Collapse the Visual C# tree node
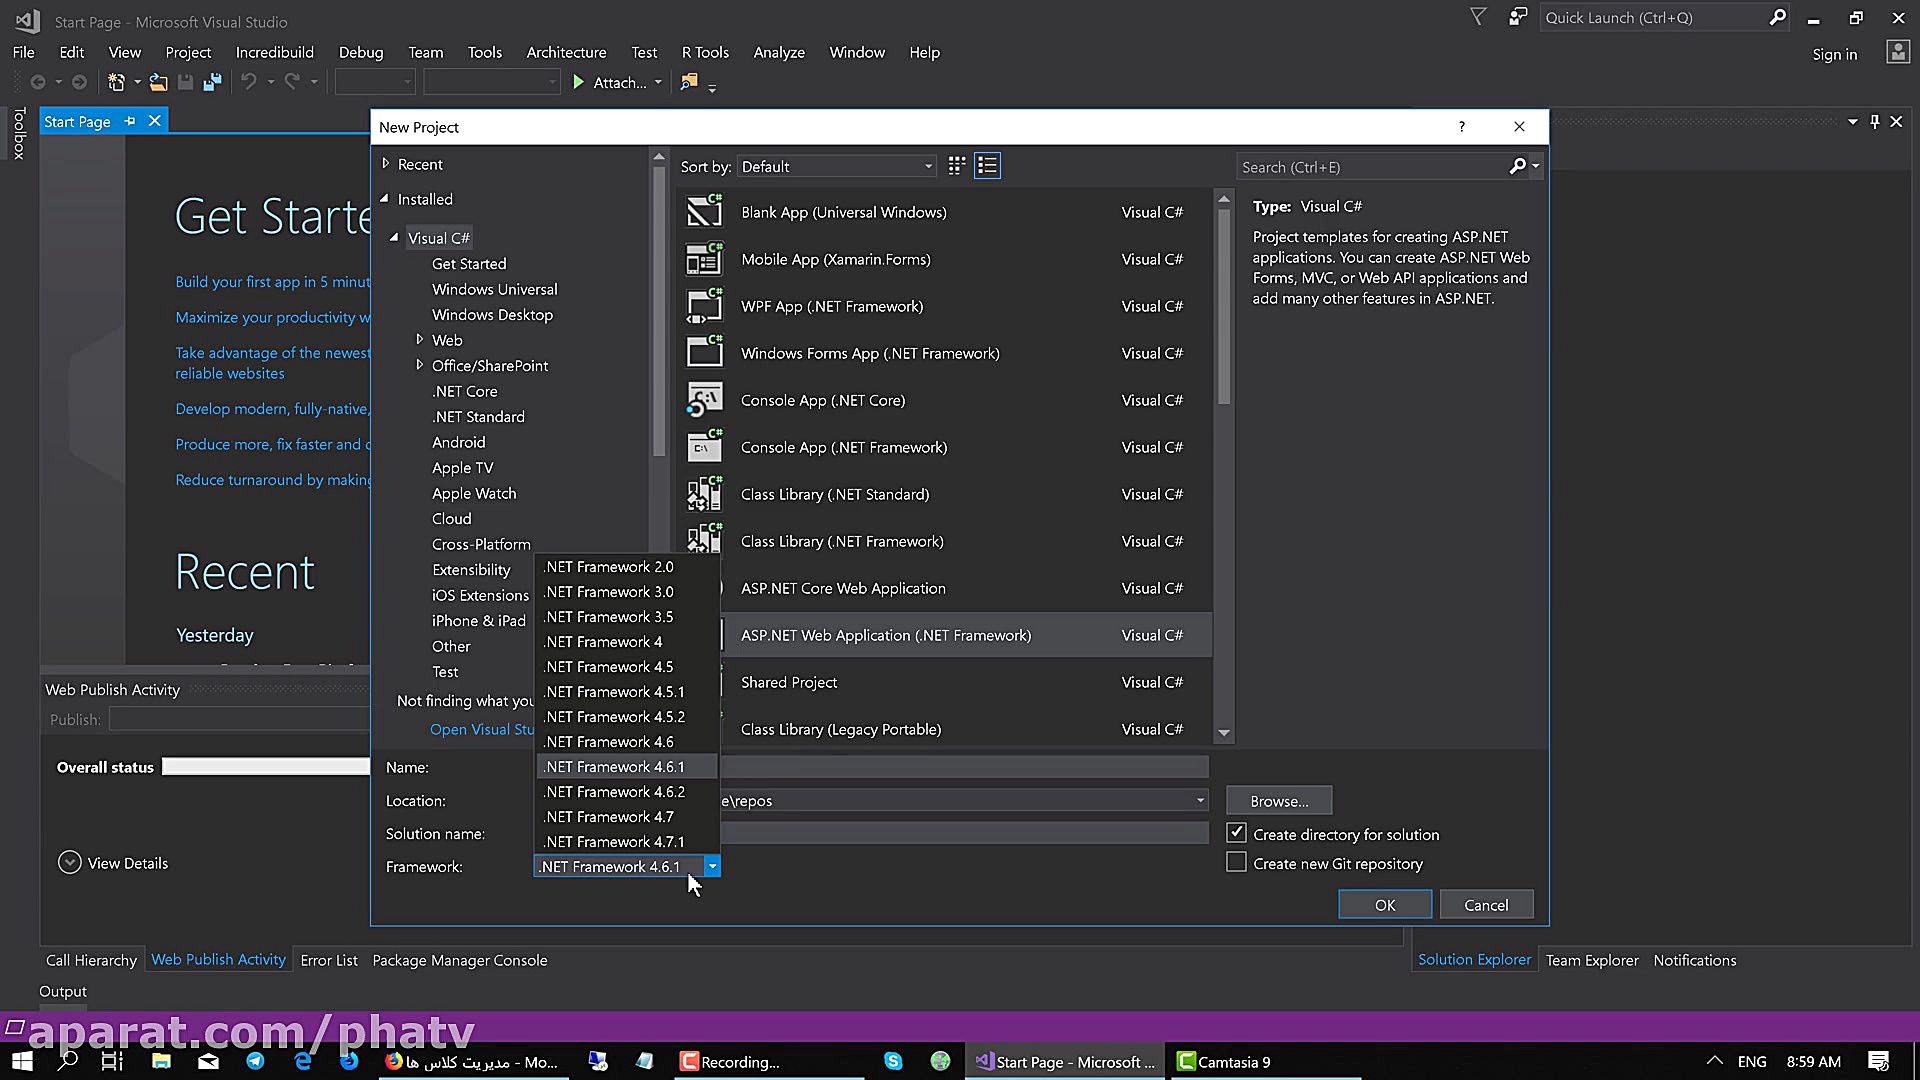This screenshot has width=1920, height=1080. tap(396, 237)
